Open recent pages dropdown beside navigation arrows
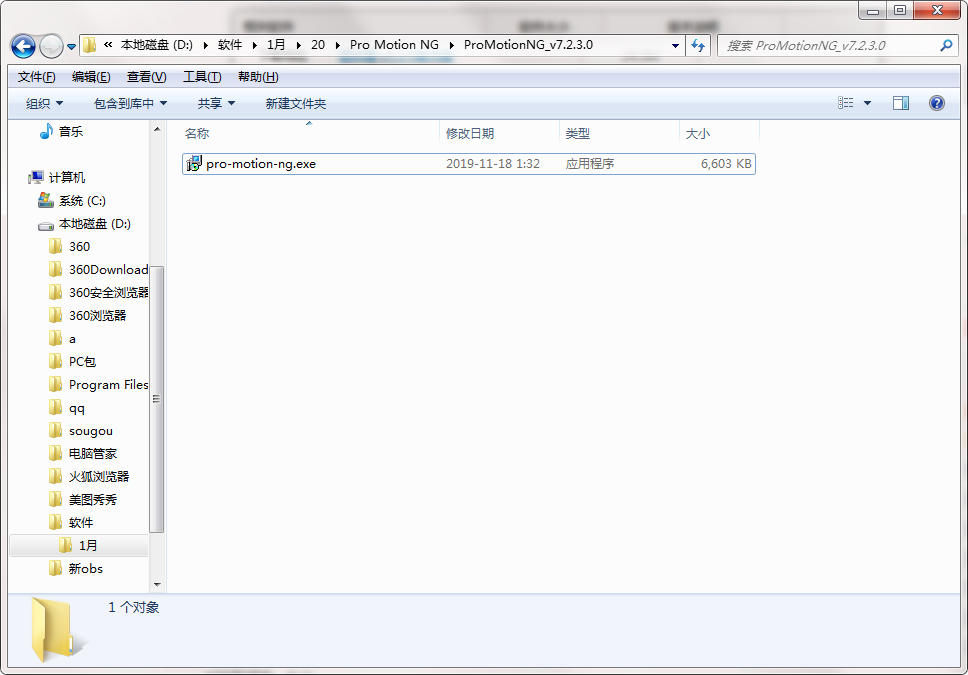The height and width of the screenshot is (675, 968). click(x=72, y=47)
